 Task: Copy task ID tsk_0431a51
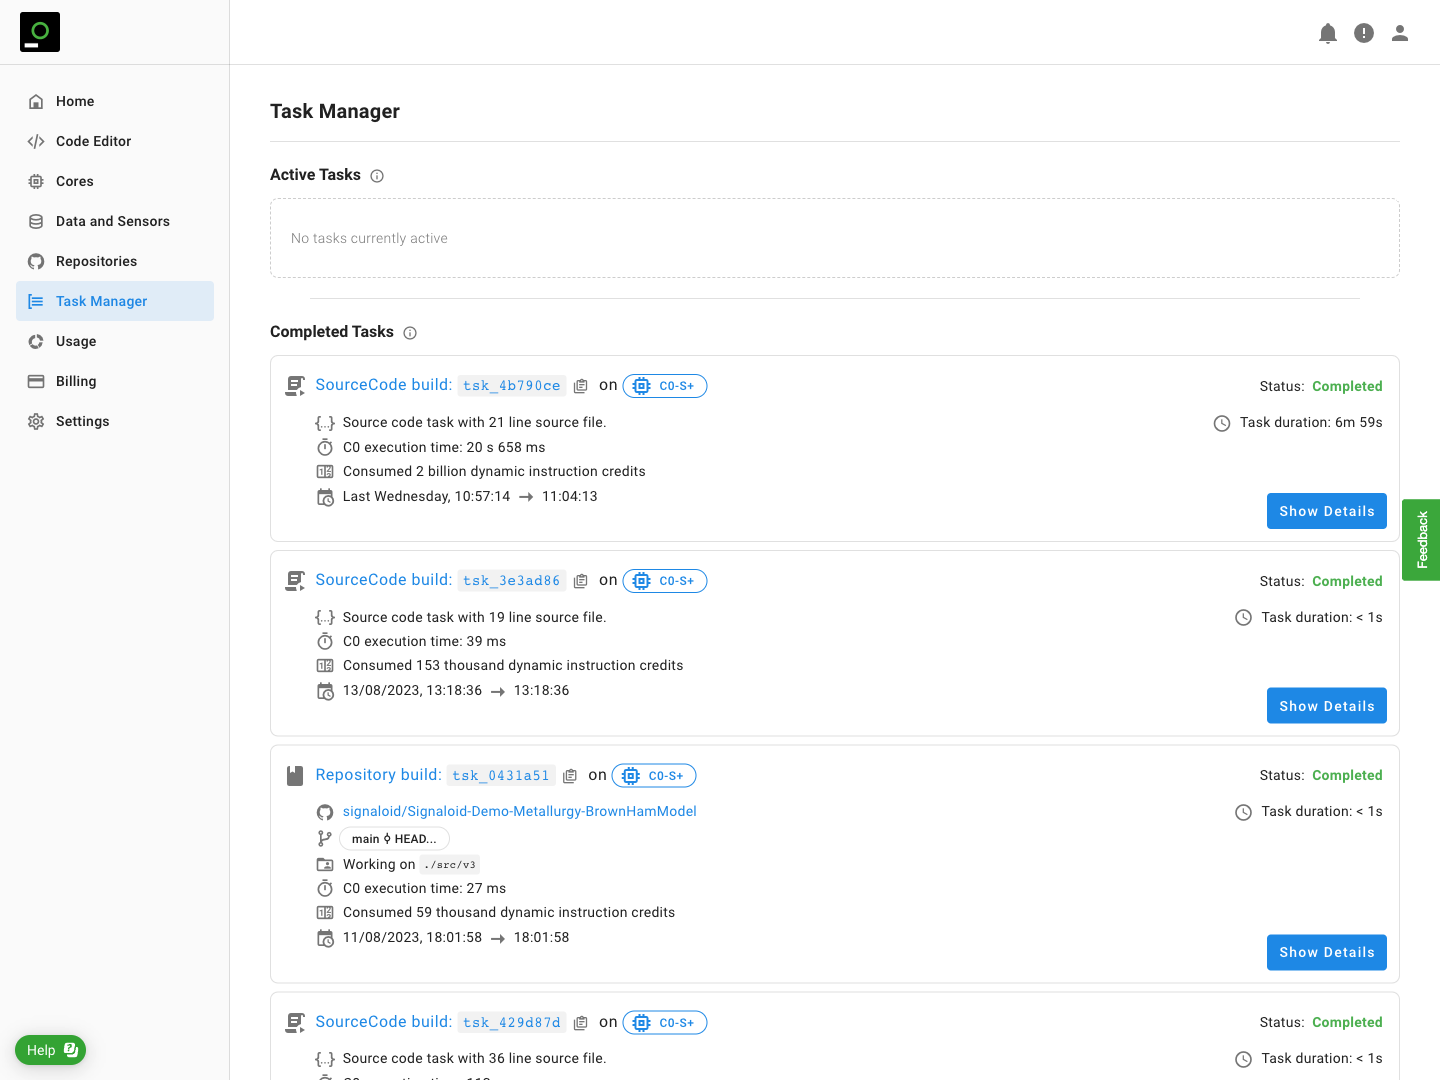coord(570,776)
